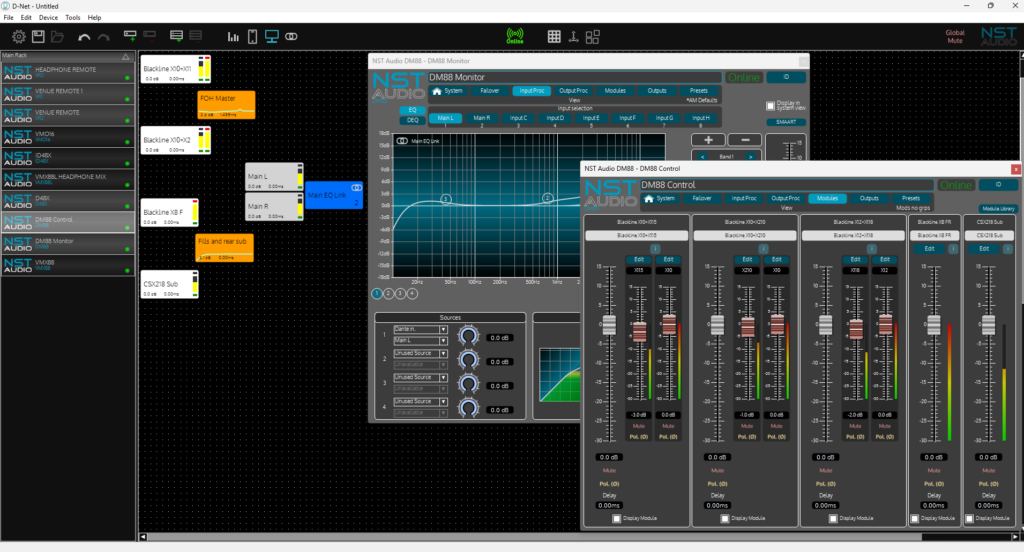Image resolution: width=1024 pixels, height=552 pixels.
Task: Click the Blackline X10+X15 master fader
Action: pyautogui.click(x=609, y=325)
